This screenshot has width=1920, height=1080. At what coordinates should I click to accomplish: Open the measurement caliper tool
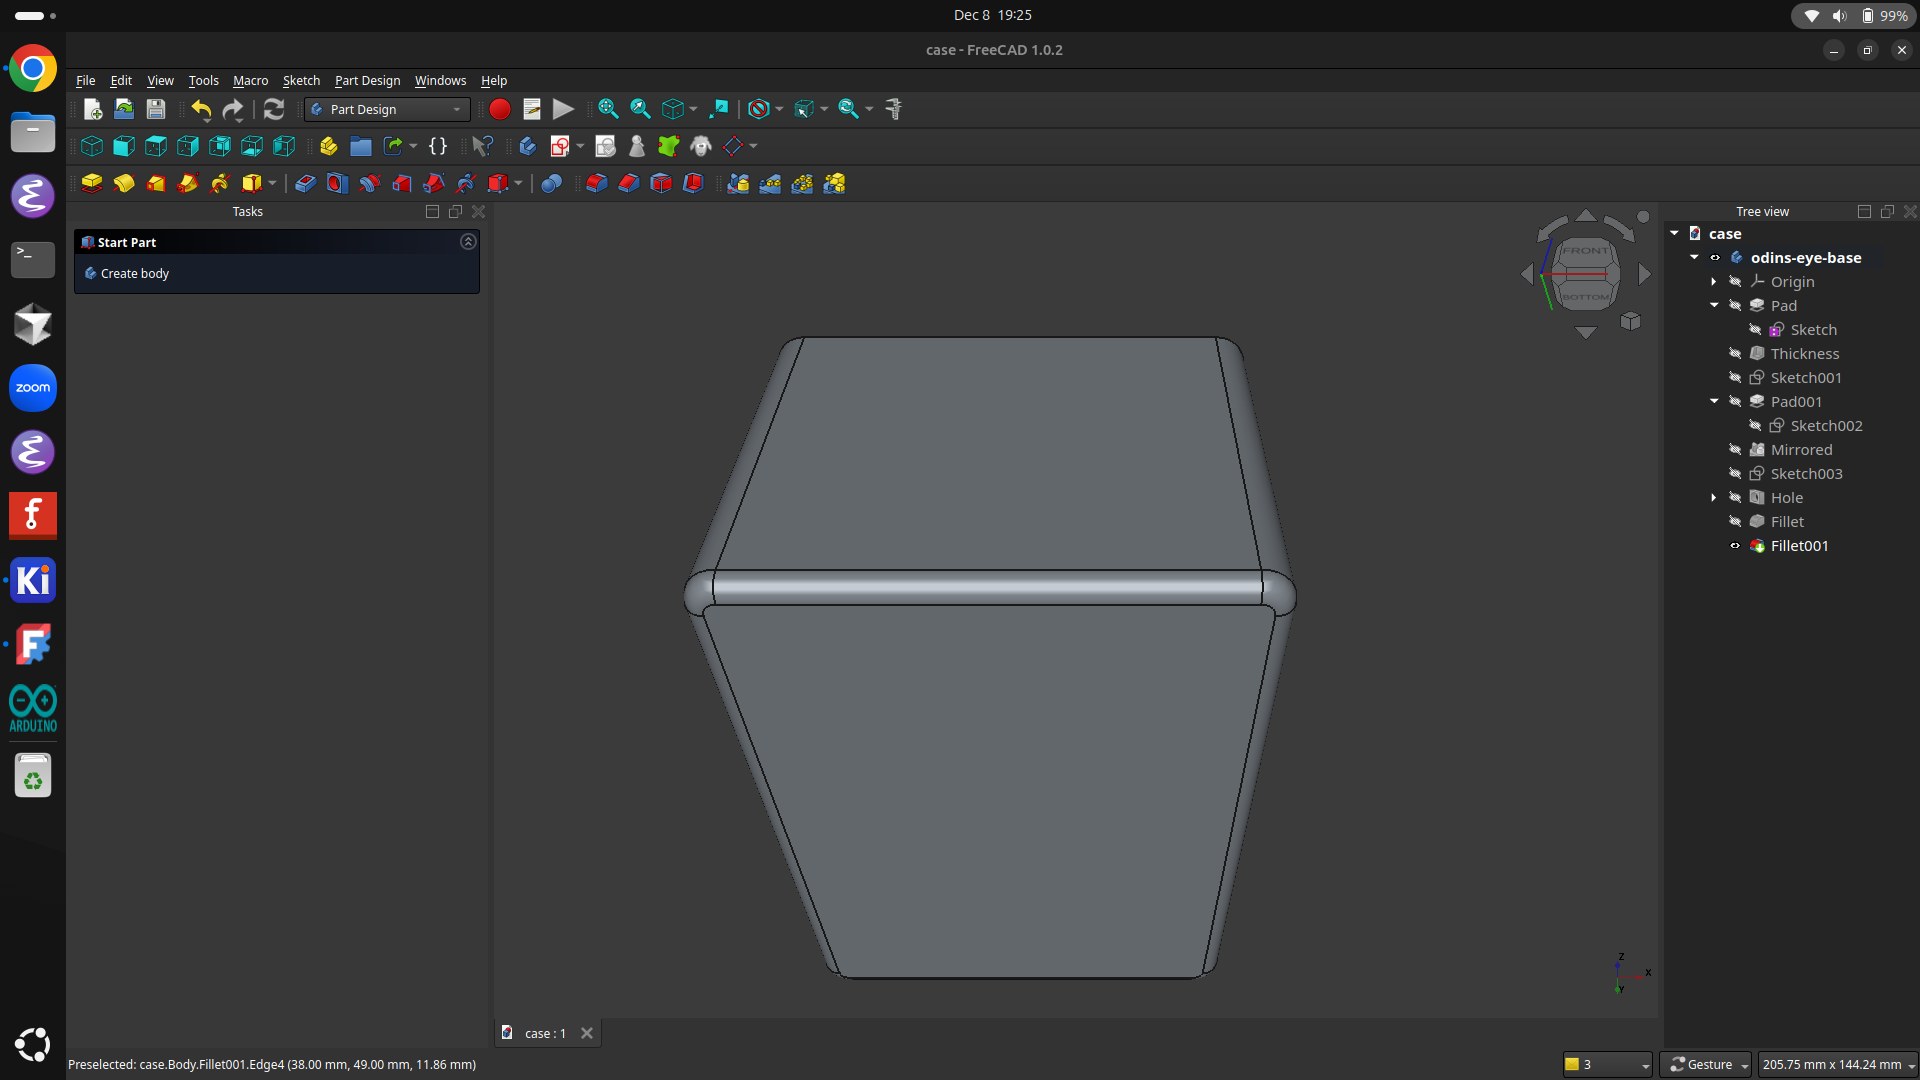click(x=893, y=109)
